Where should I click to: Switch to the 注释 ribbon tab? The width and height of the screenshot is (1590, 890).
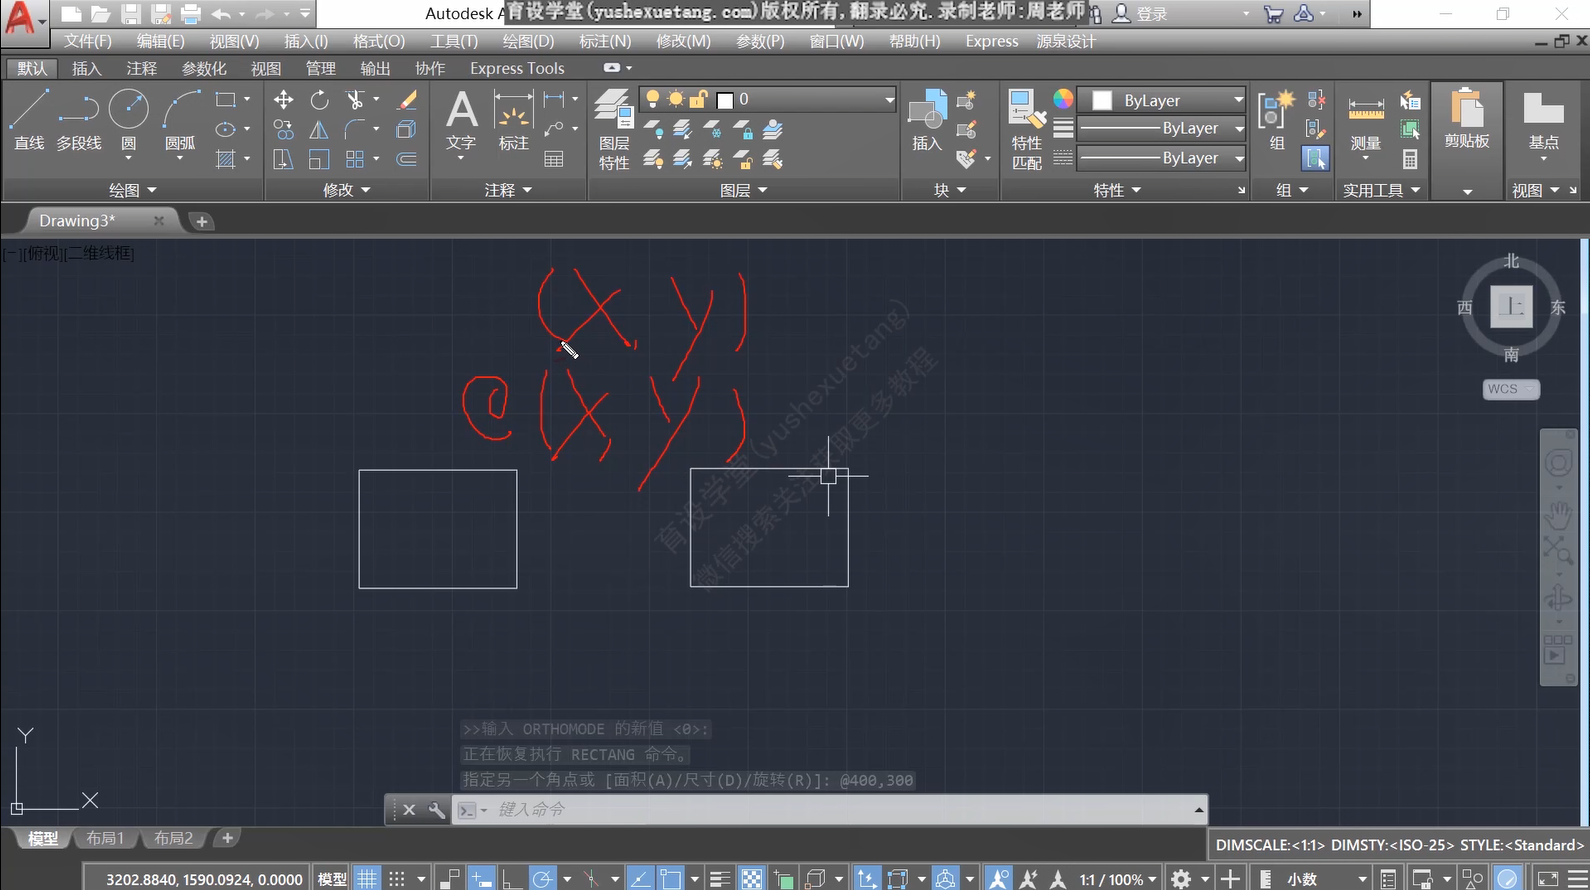[141, 68]
